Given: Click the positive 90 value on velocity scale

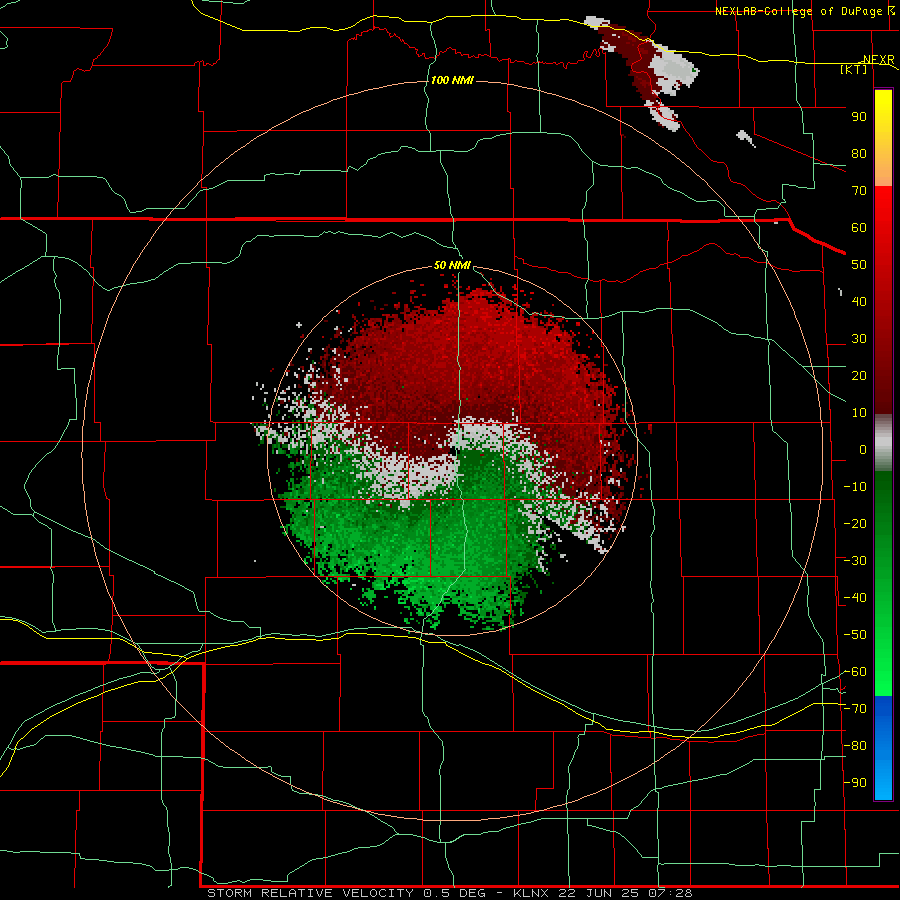Looking at the screenshot, I should coord(859,117).
